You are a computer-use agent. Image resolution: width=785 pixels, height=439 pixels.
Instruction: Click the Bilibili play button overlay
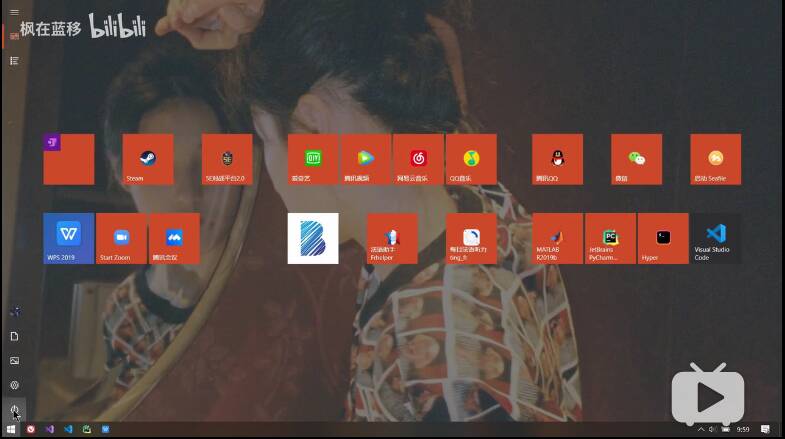(708, 397)
